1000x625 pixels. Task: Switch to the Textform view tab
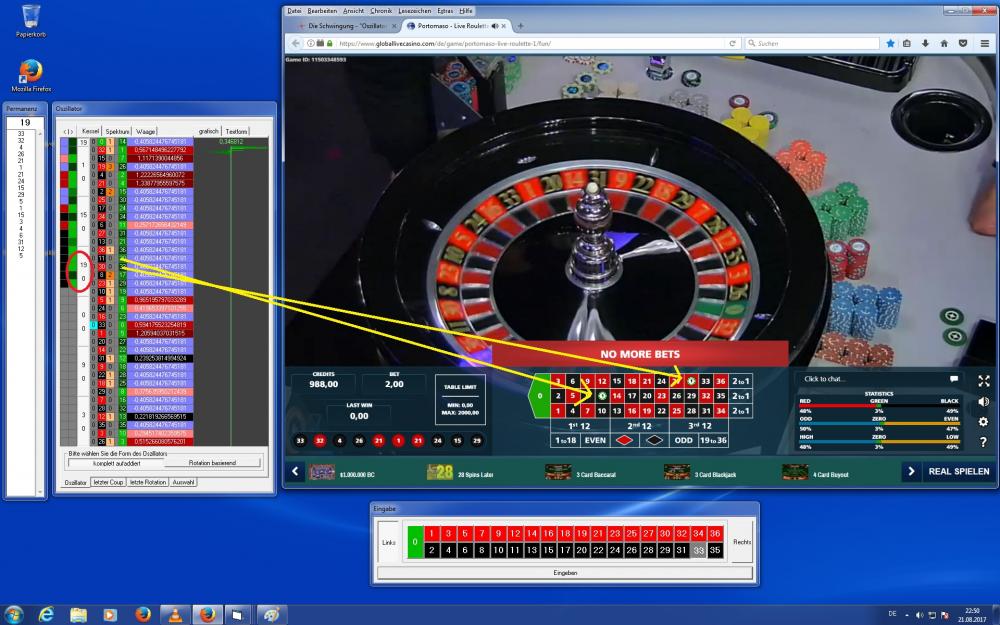(236, 131)
